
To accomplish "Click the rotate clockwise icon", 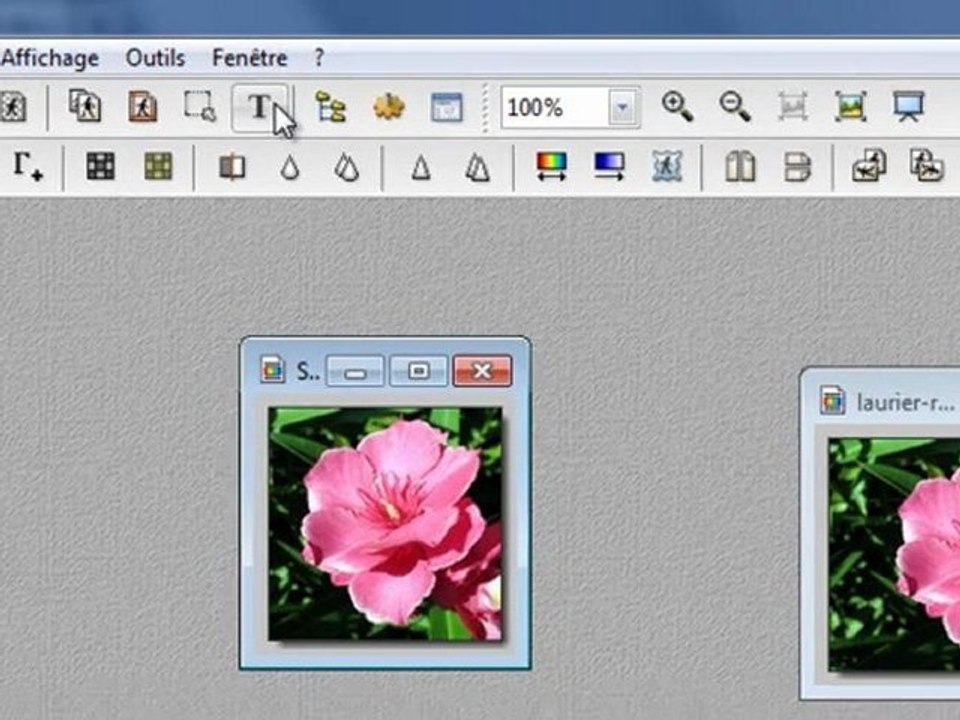I will point(926,166).
